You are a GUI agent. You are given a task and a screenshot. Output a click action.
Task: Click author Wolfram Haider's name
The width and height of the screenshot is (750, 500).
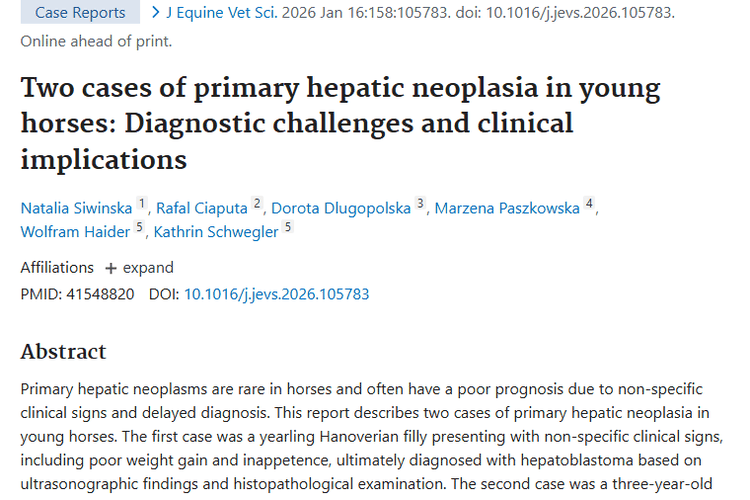pyautogui.click(x=75, y=232)
